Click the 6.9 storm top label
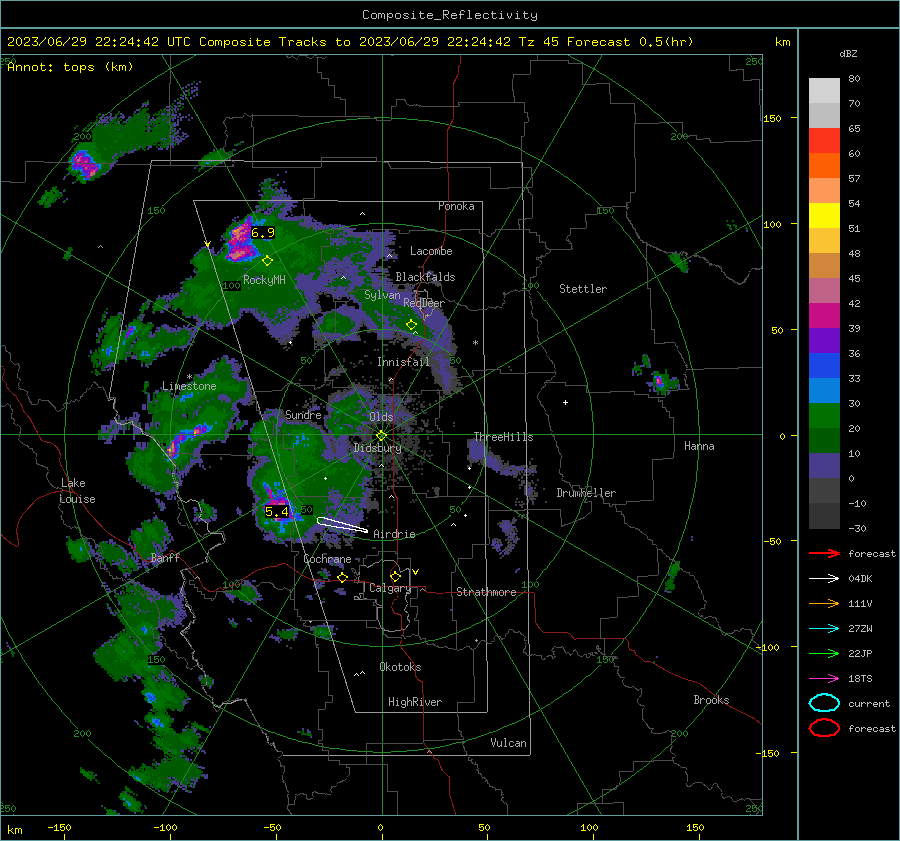Viewport: 900px width, 841px height. (263, 232)
